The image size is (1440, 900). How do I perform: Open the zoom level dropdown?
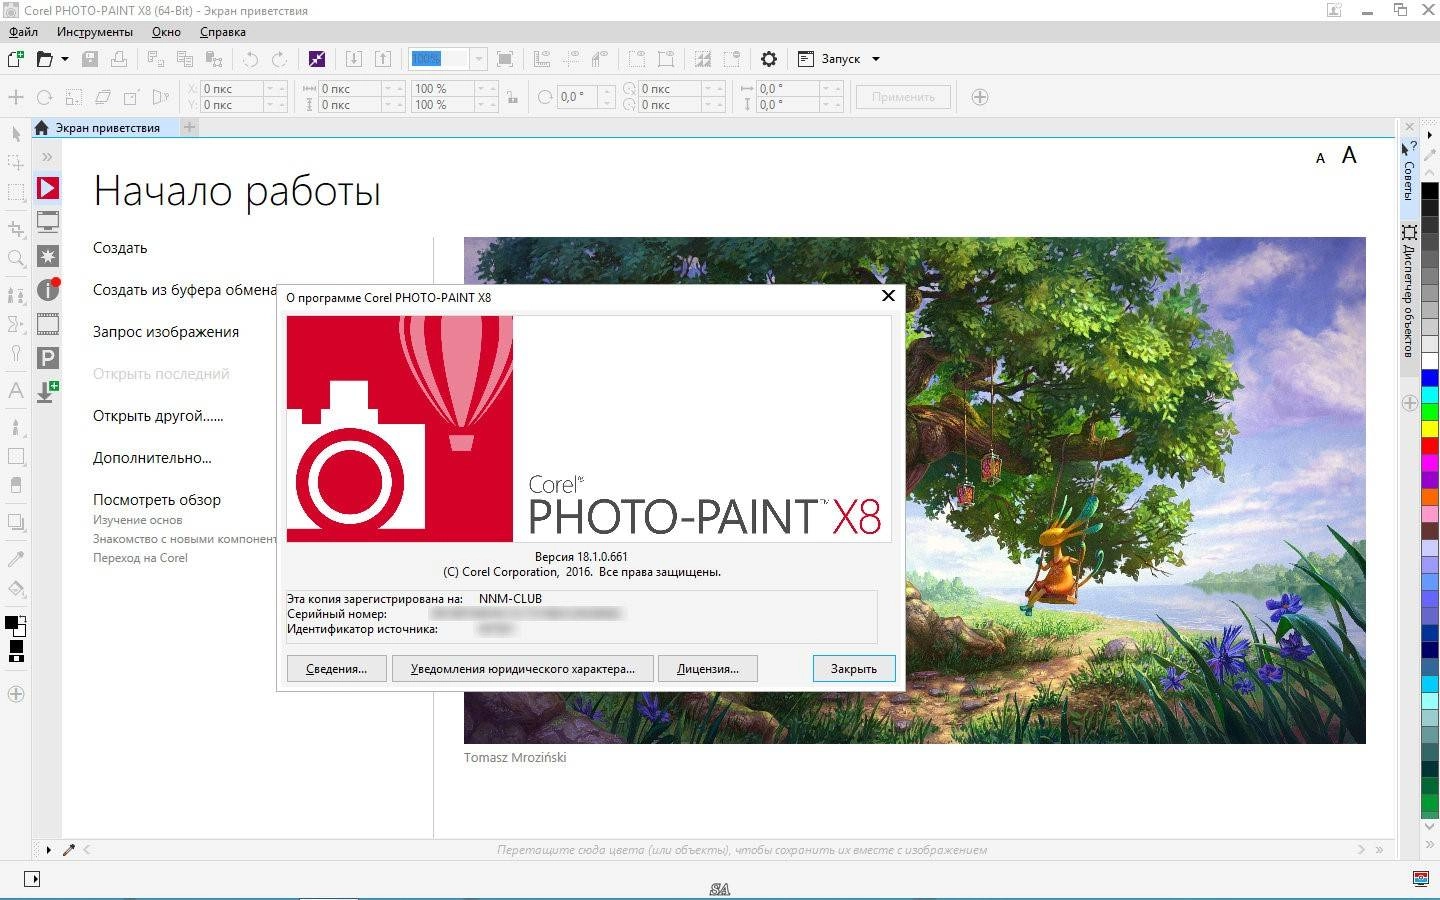tap(478, 59)
